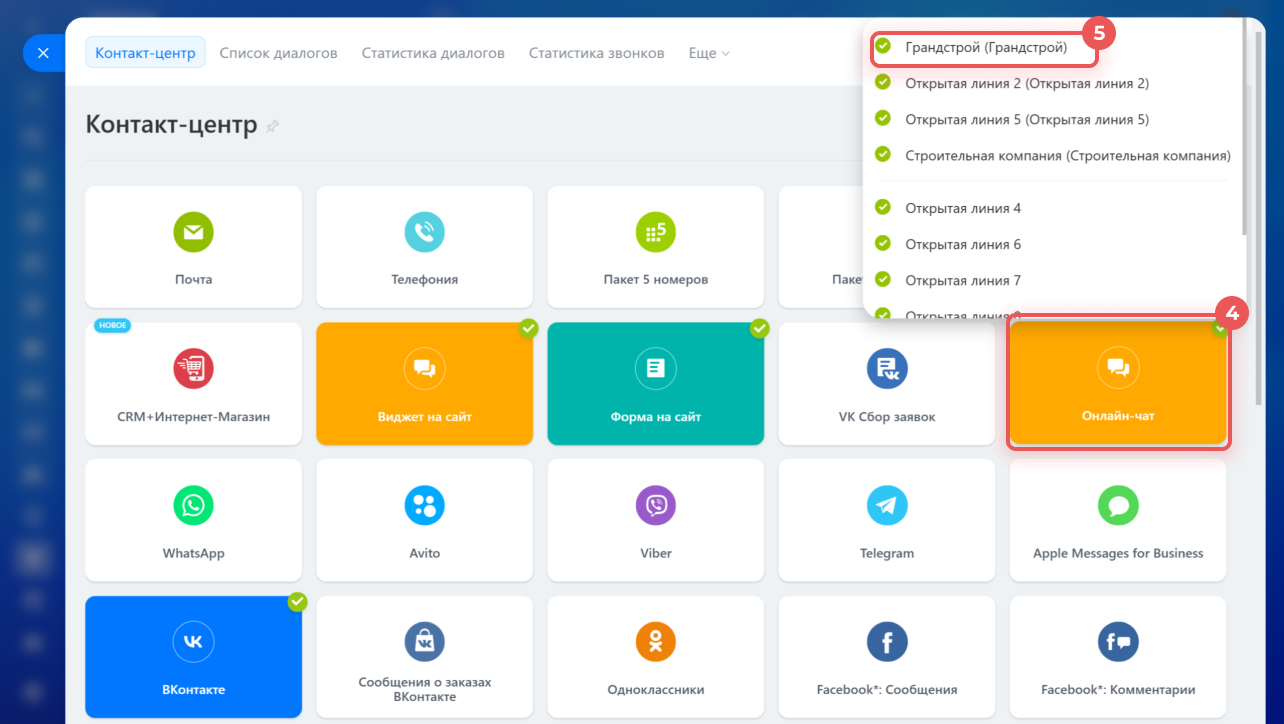Viewport: 1284px width, 724px height.
Task: Expand the Еще menu
Action: (x=709, y=53)
